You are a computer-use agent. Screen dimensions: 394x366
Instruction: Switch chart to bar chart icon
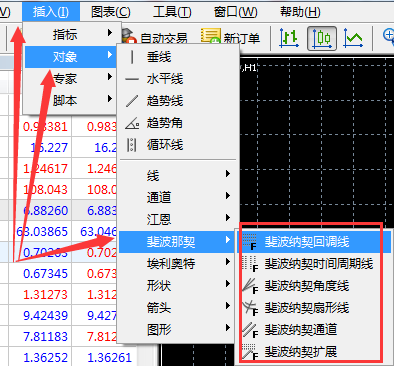coord(288,38)
